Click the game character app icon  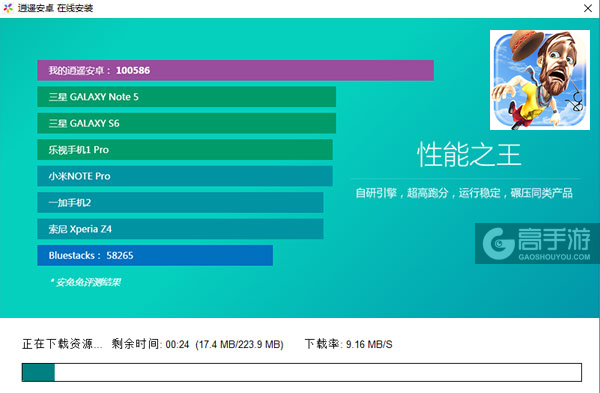point(540,80)
